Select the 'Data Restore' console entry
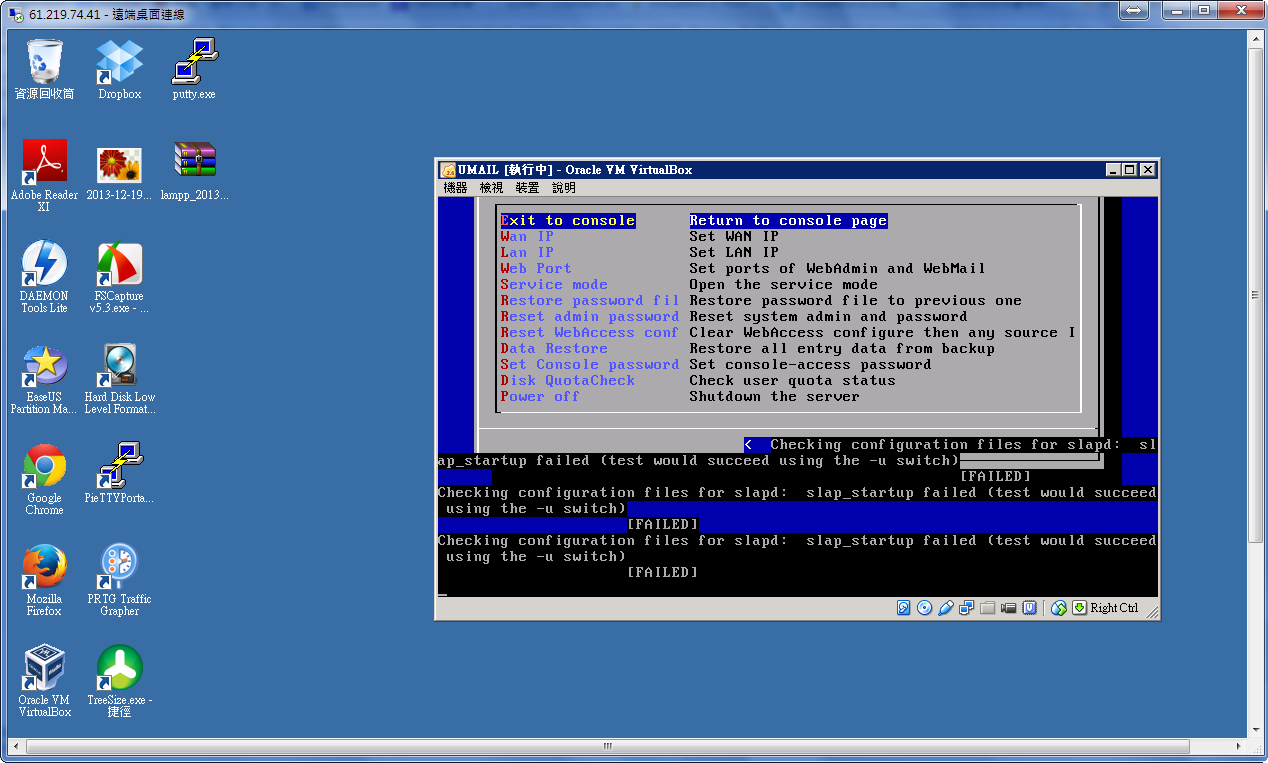1268x763 pixels. [554, 349]
